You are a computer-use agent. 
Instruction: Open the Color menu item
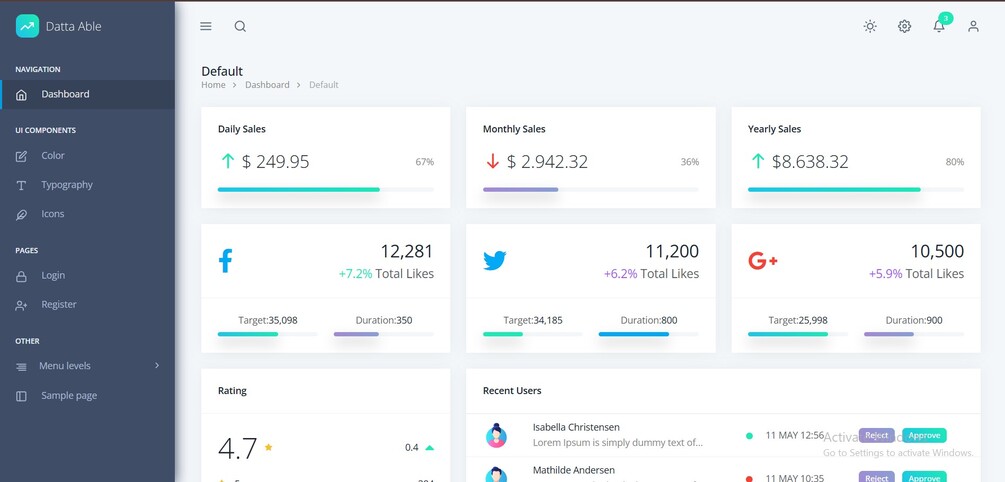[x=87, y=156]
